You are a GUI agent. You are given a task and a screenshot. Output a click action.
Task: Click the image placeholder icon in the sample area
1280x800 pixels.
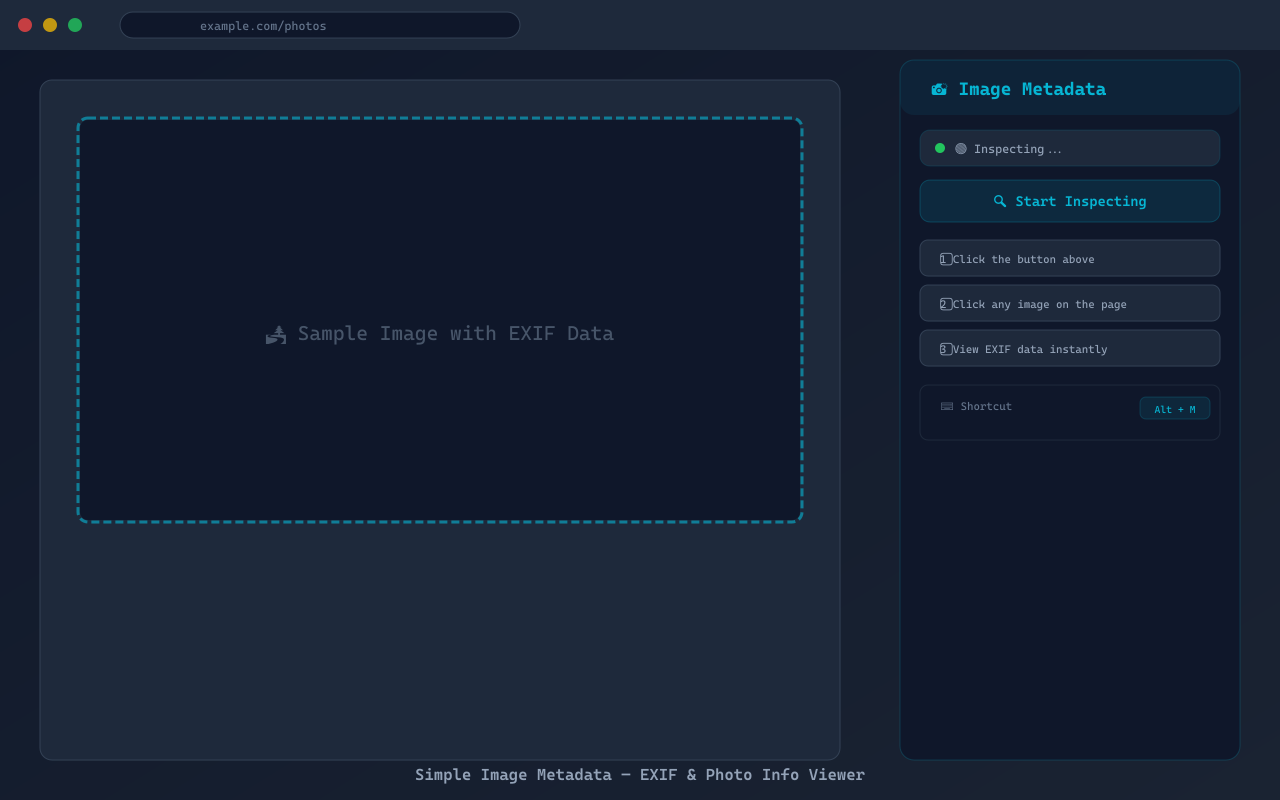275,334
